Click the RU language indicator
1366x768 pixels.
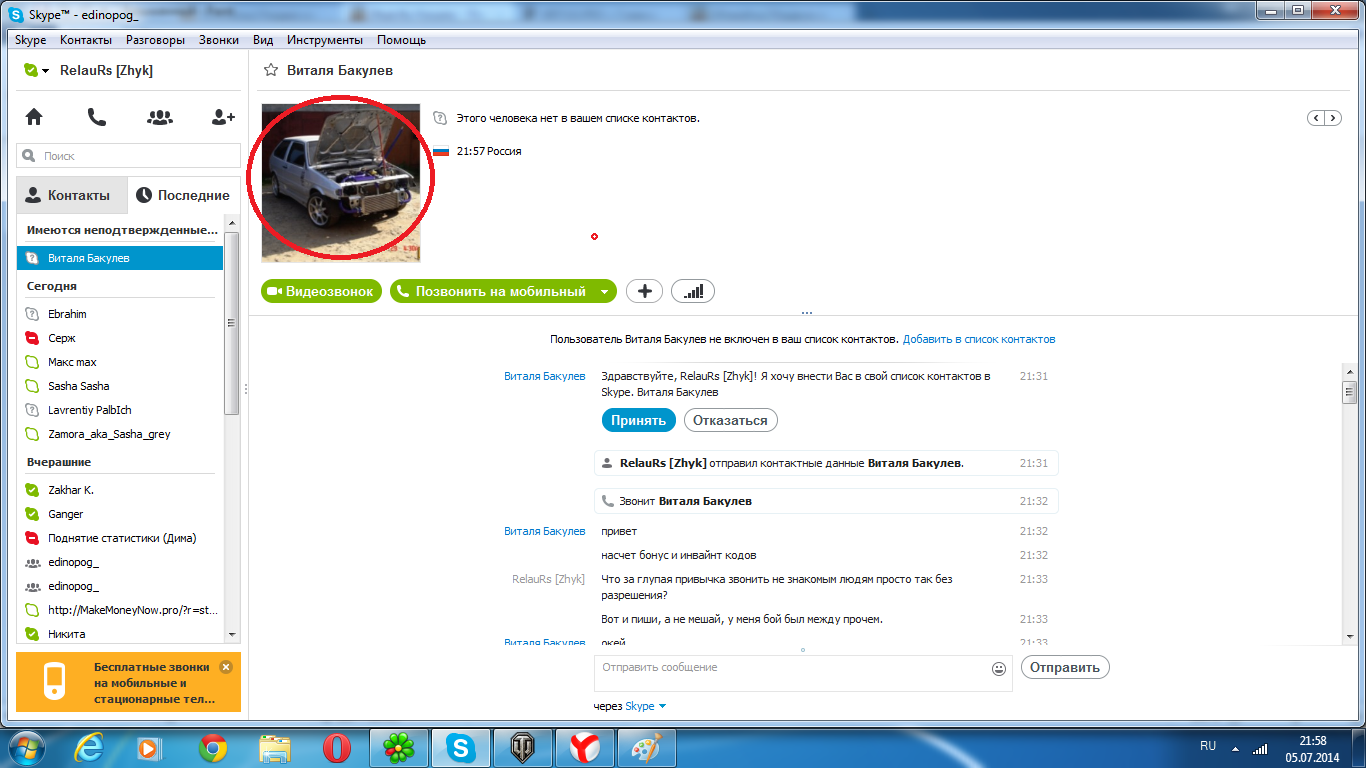click(x=1208, y=746)
